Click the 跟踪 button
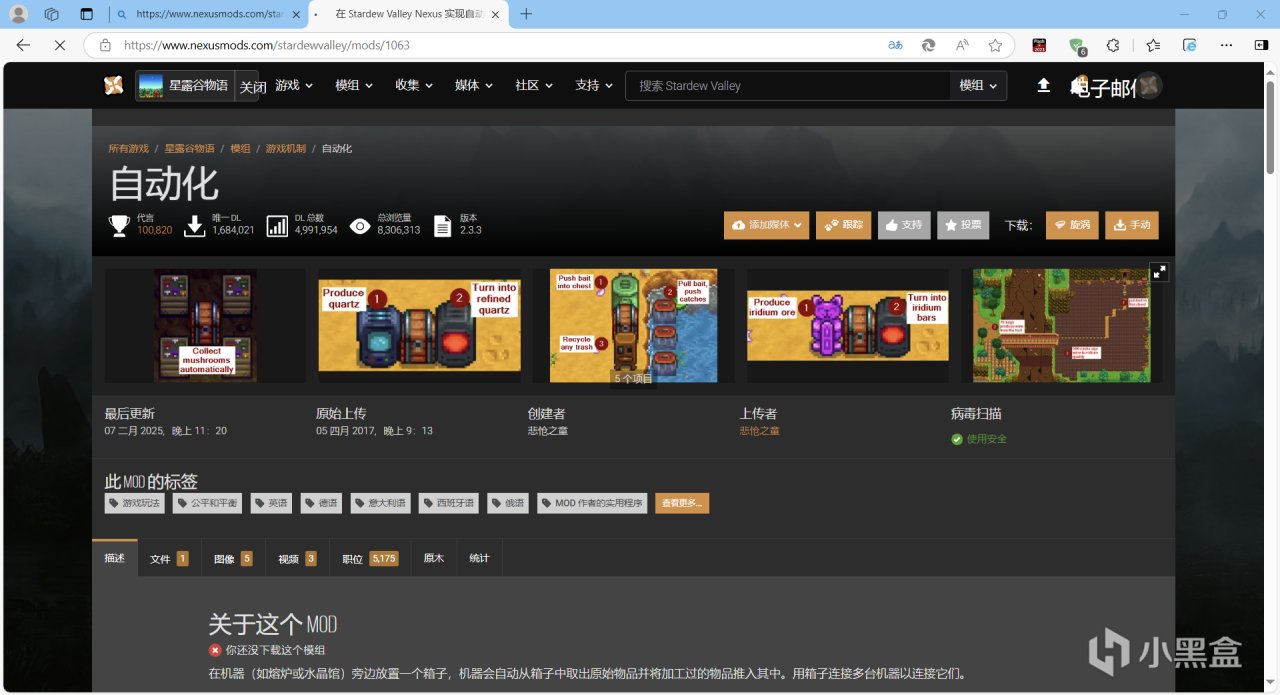 (844, 225)
